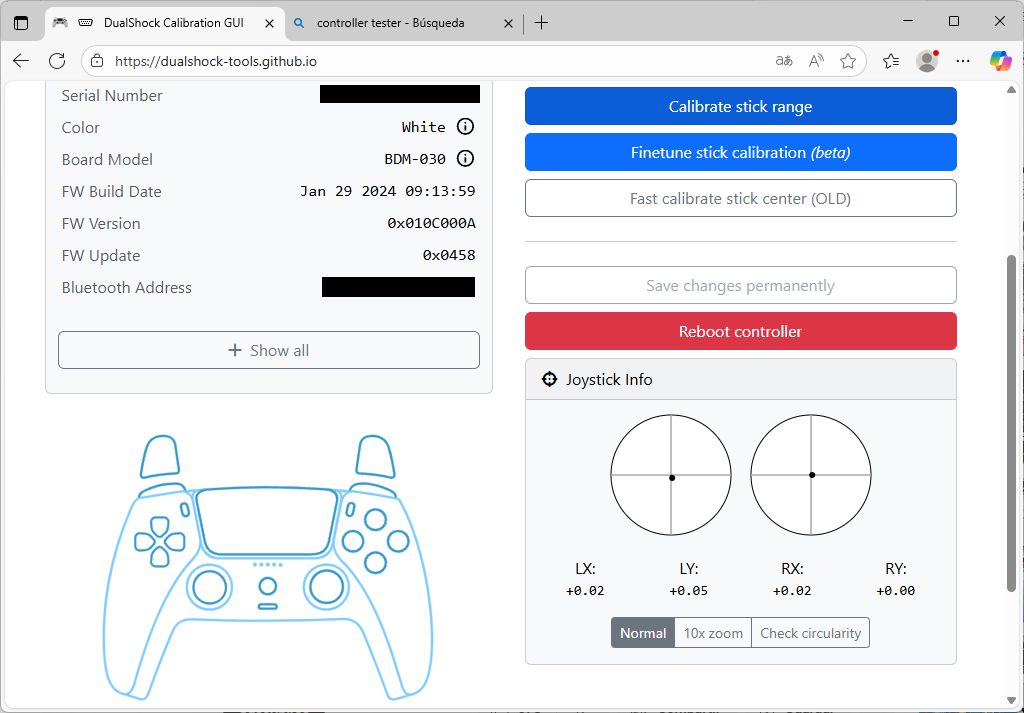
Task: Open the Favorites list icon
Action: click(891, 61)
